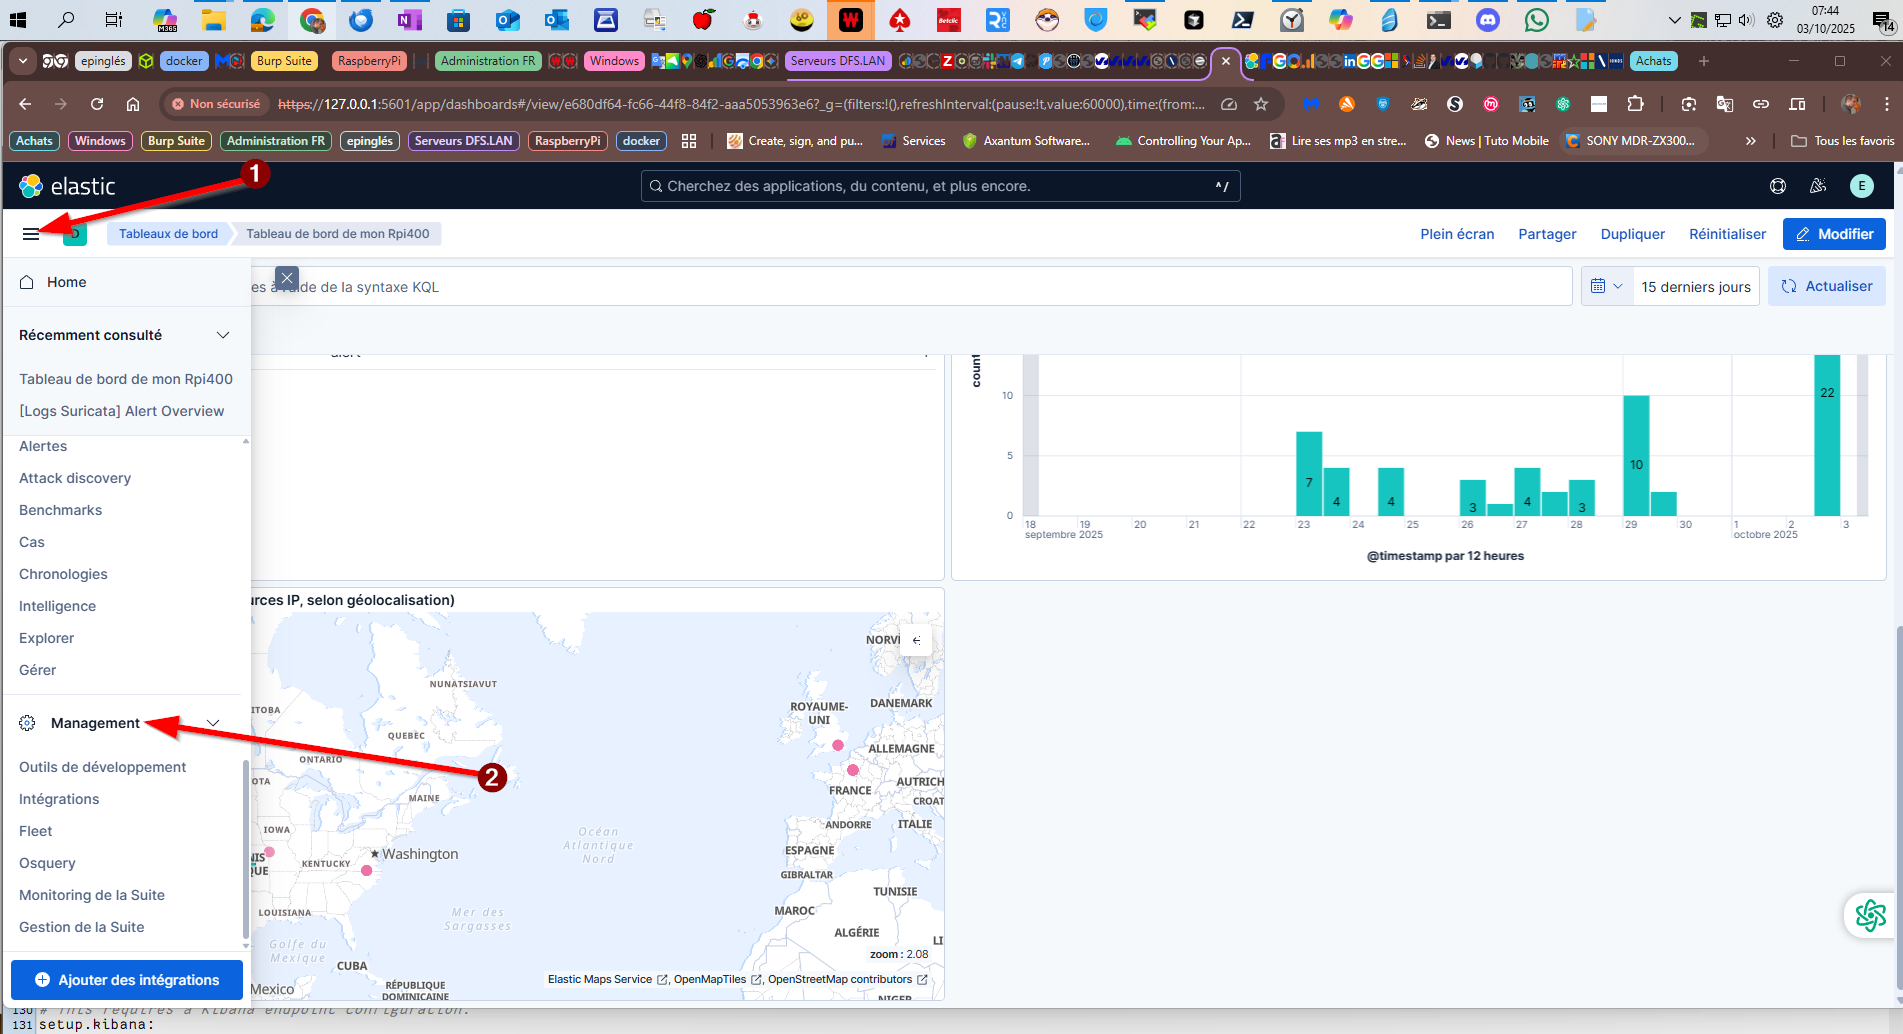Image resolution: width=1903 pixels, height=1034 pixels.
Task: Click the Modifier button
Action: coord(1834,234)
